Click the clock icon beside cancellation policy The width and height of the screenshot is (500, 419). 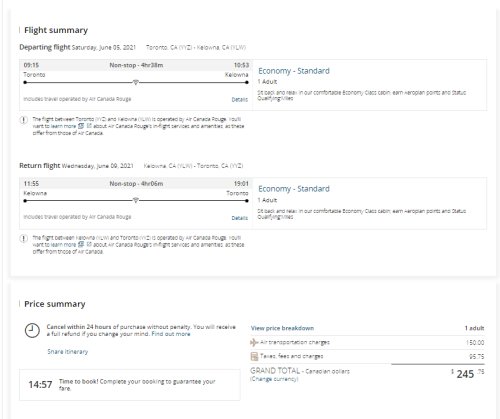32,331
